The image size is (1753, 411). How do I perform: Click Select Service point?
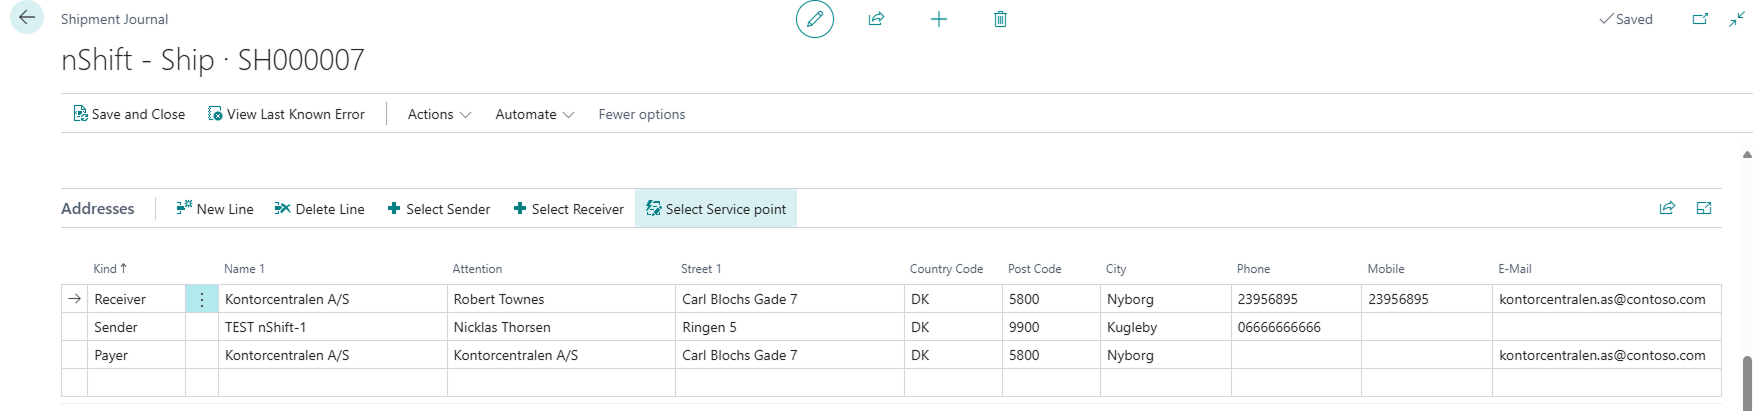coord(716,209)
